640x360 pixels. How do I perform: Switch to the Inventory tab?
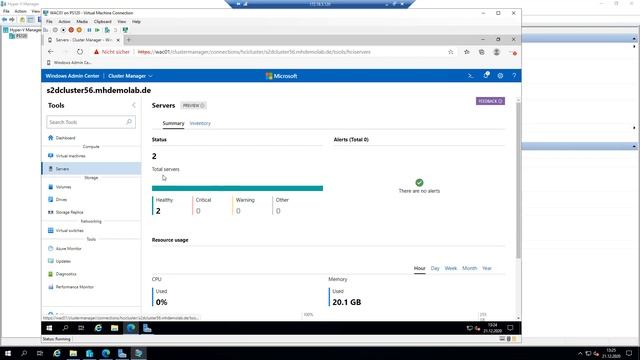[x=200, y=123]
